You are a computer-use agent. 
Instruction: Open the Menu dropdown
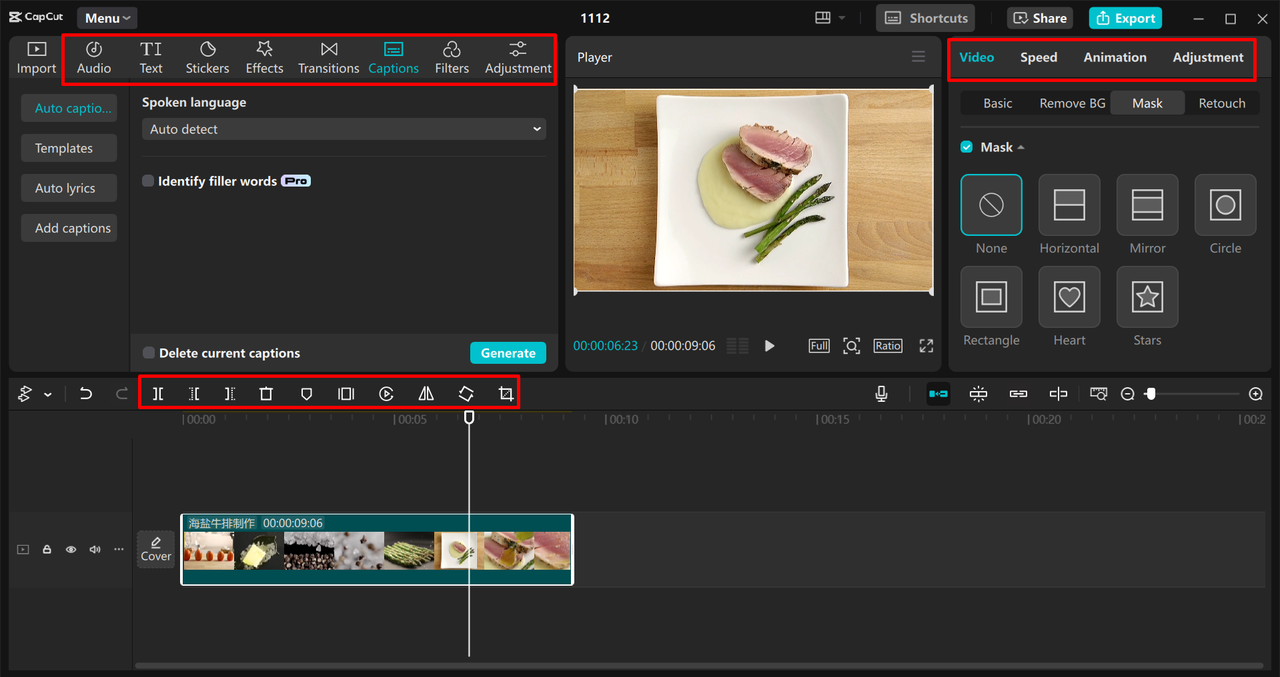tap(107, 18)
